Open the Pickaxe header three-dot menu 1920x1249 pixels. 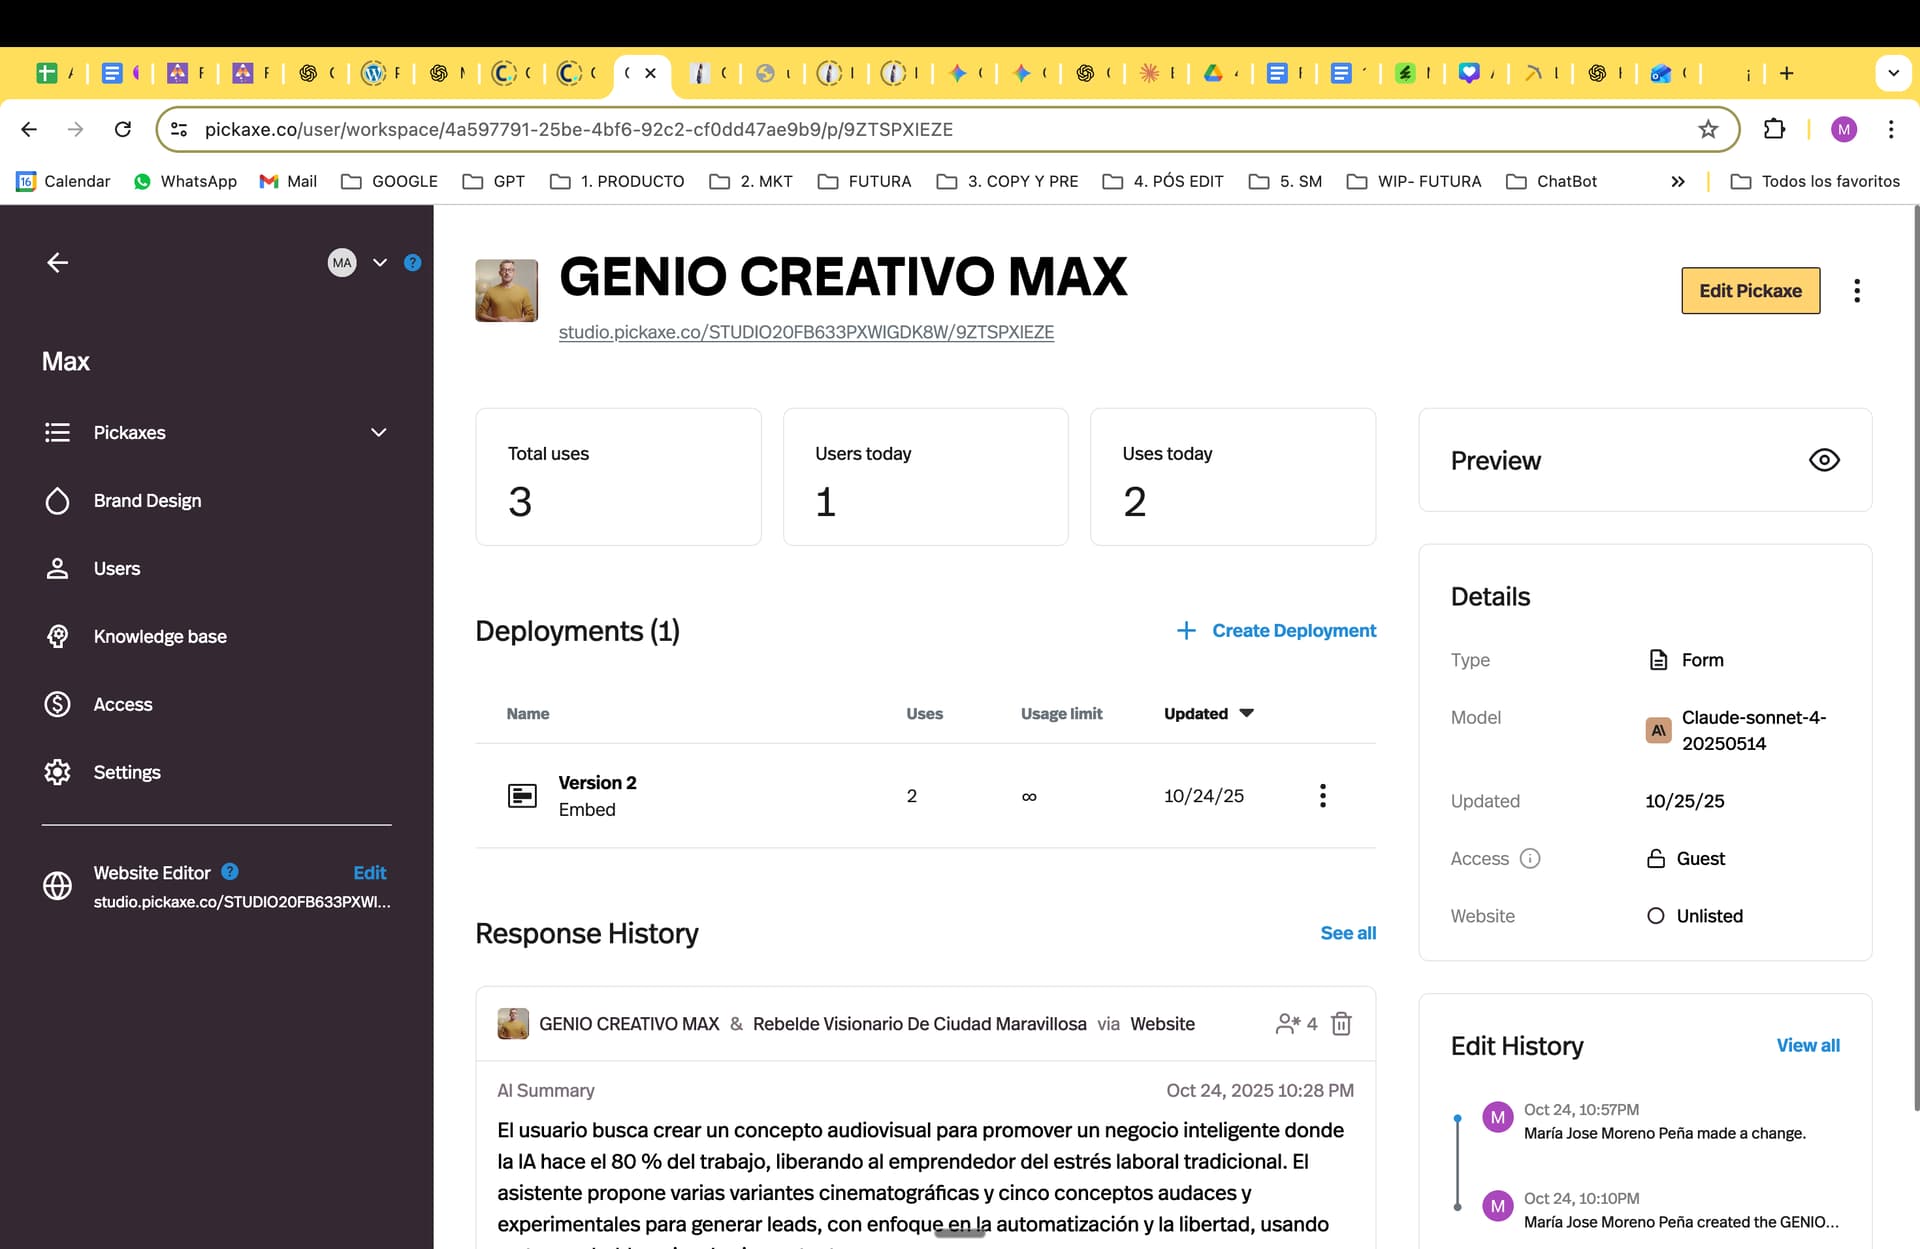(1856, 291)
